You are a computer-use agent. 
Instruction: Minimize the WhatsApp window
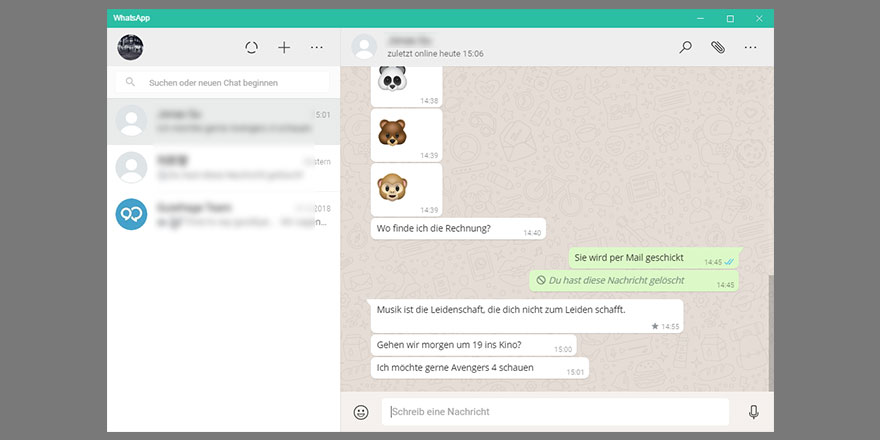[x=700, y=19]
